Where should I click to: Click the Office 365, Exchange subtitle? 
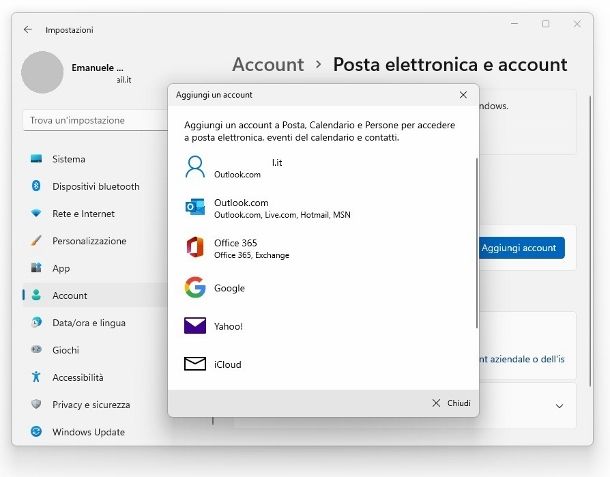click(251, 255)
